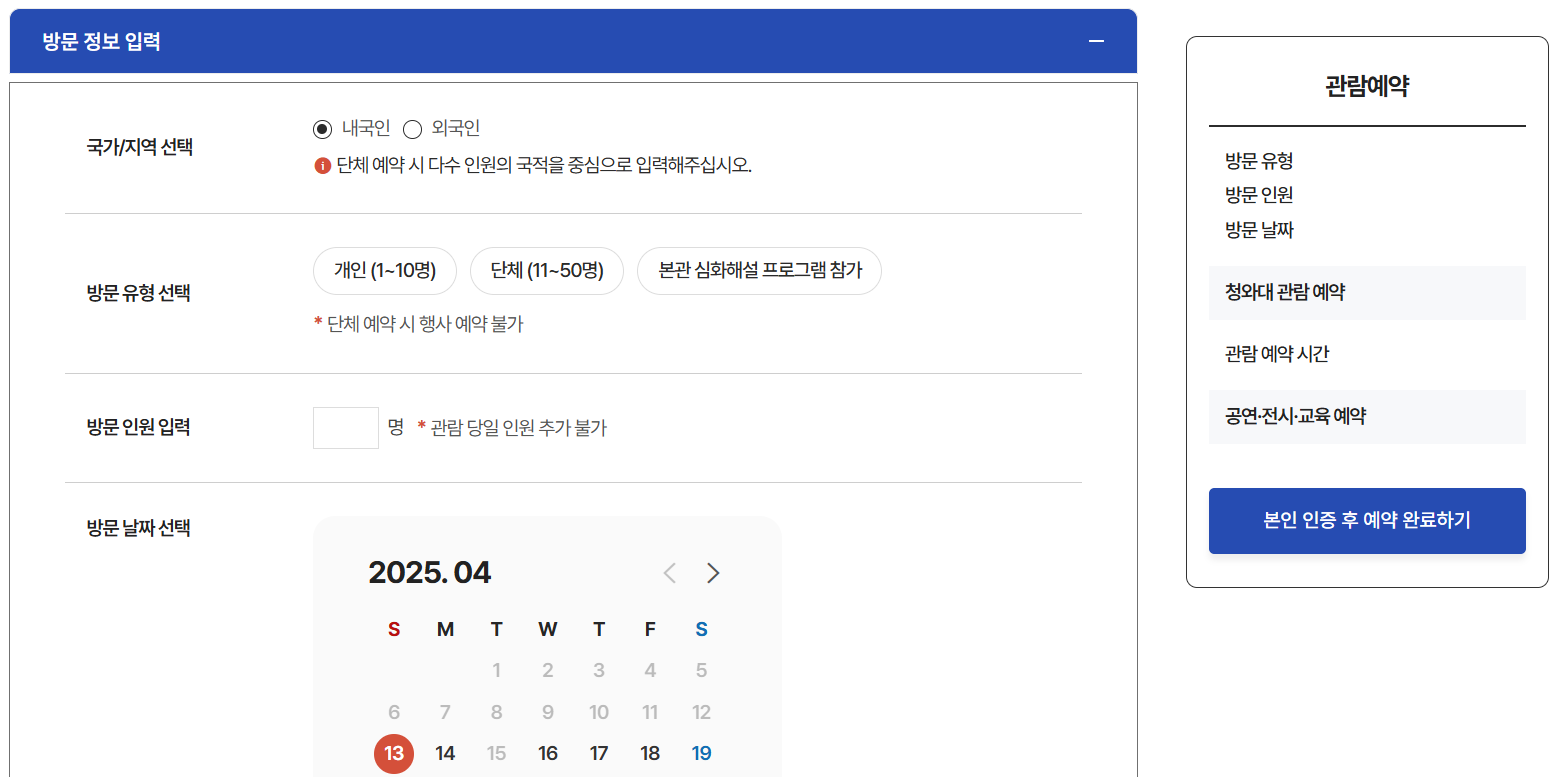Select the 내국인 radio button
The width and height of the screenshot is (1555, 777).
(321, 128)
